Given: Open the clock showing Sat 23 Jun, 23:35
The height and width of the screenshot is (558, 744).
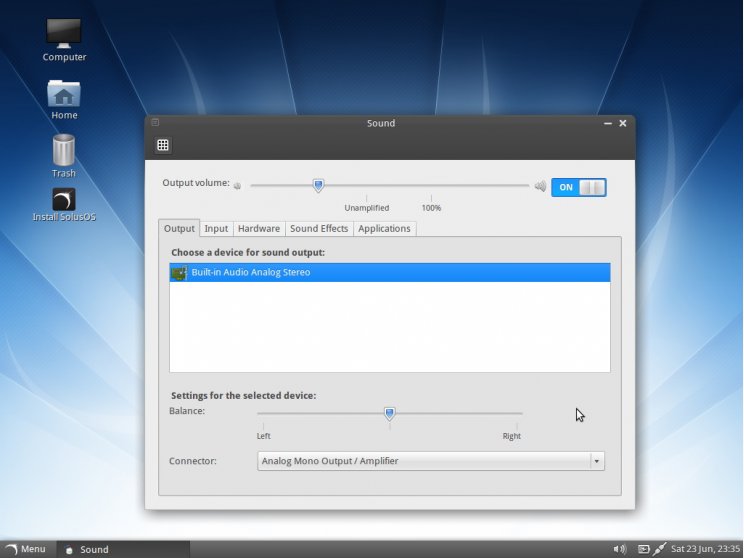Looking at the screenshot, I should point(706,549).
